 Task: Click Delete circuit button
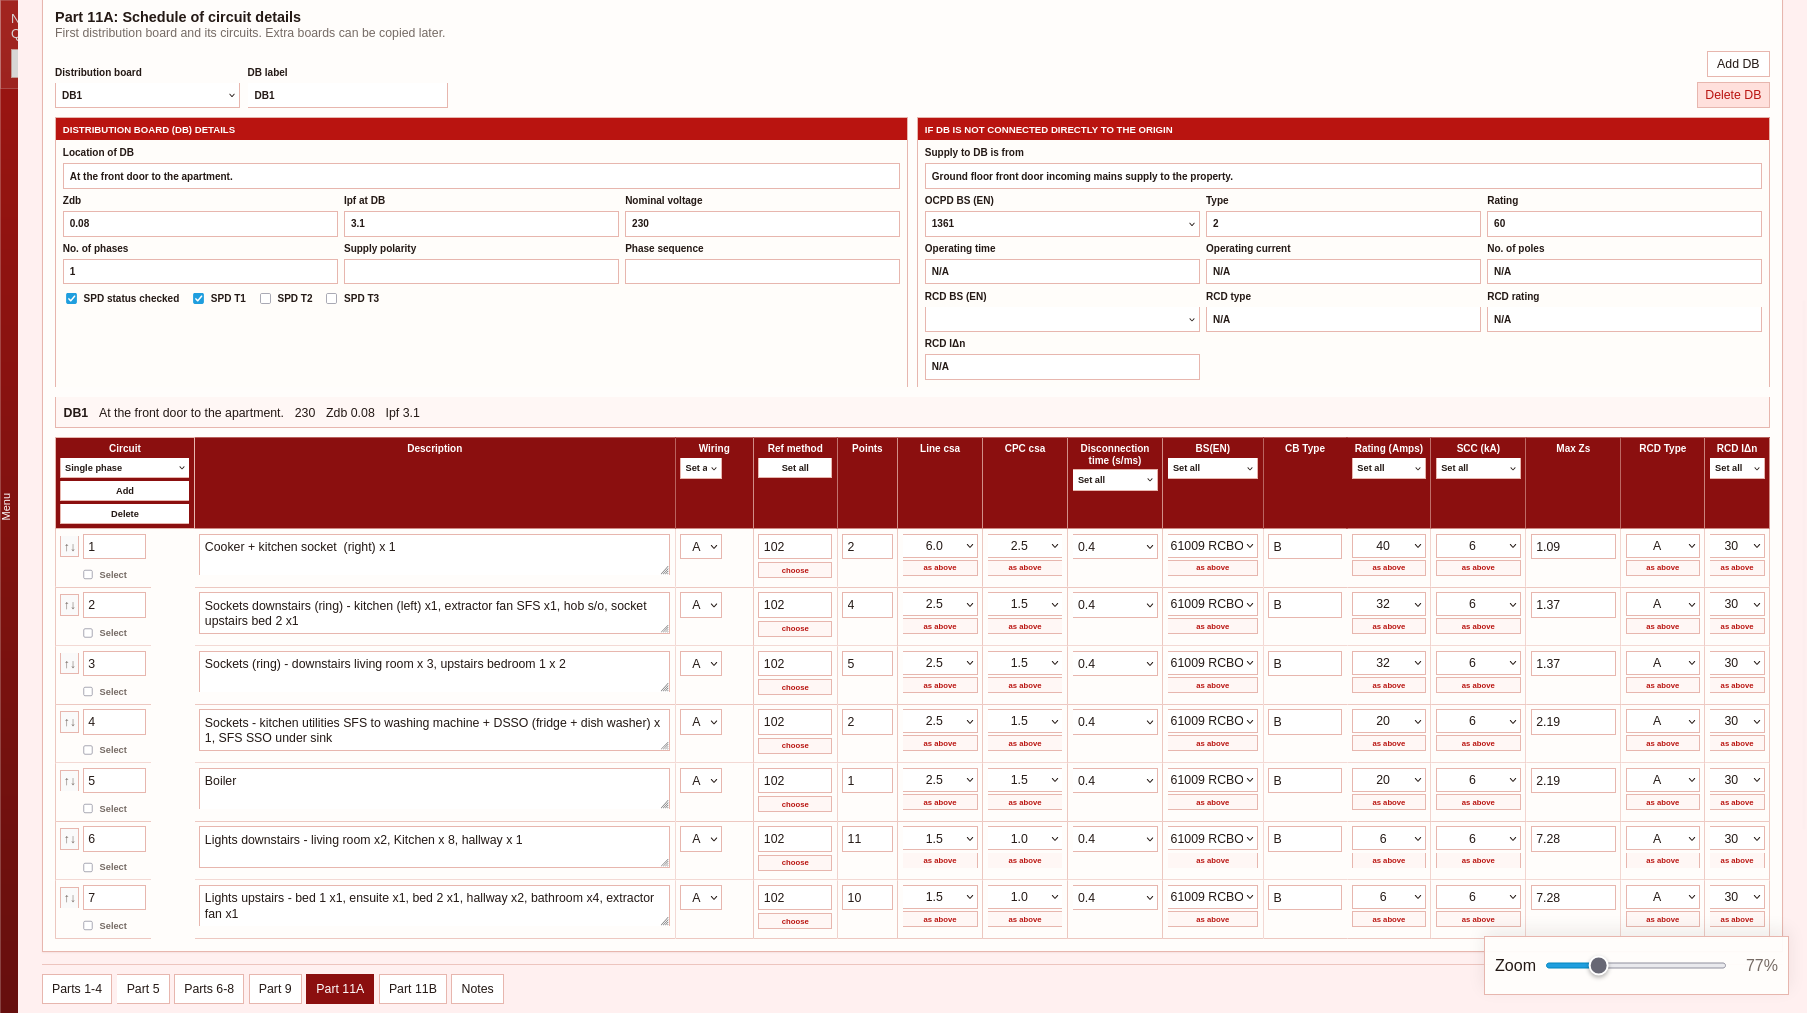coord(124,514)
